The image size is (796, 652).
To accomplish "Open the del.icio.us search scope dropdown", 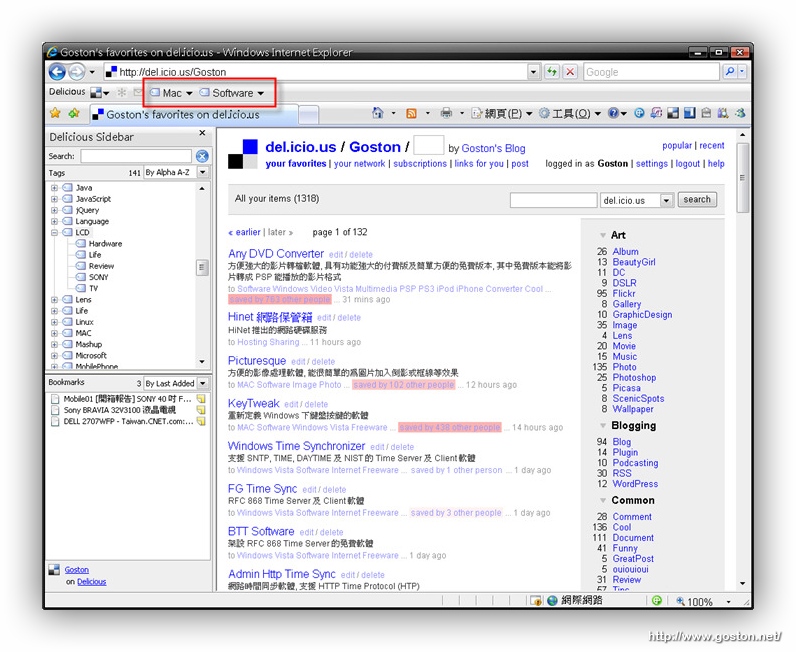I will [x=666, y=201].
